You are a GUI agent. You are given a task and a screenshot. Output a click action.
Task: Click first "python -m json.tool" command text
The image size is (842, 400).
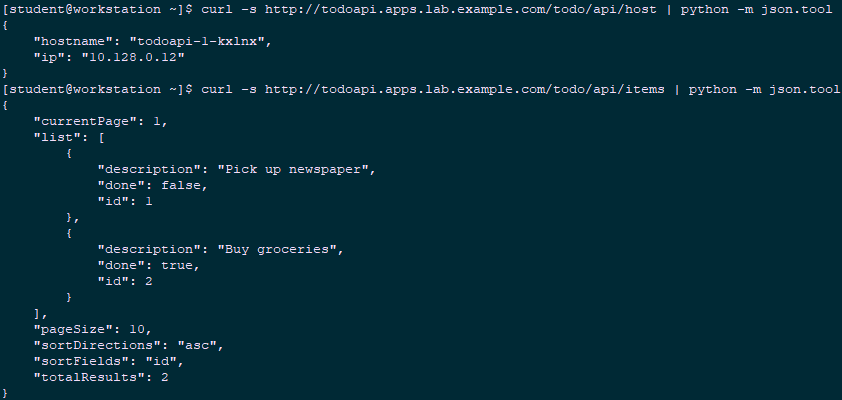point(756,10)
